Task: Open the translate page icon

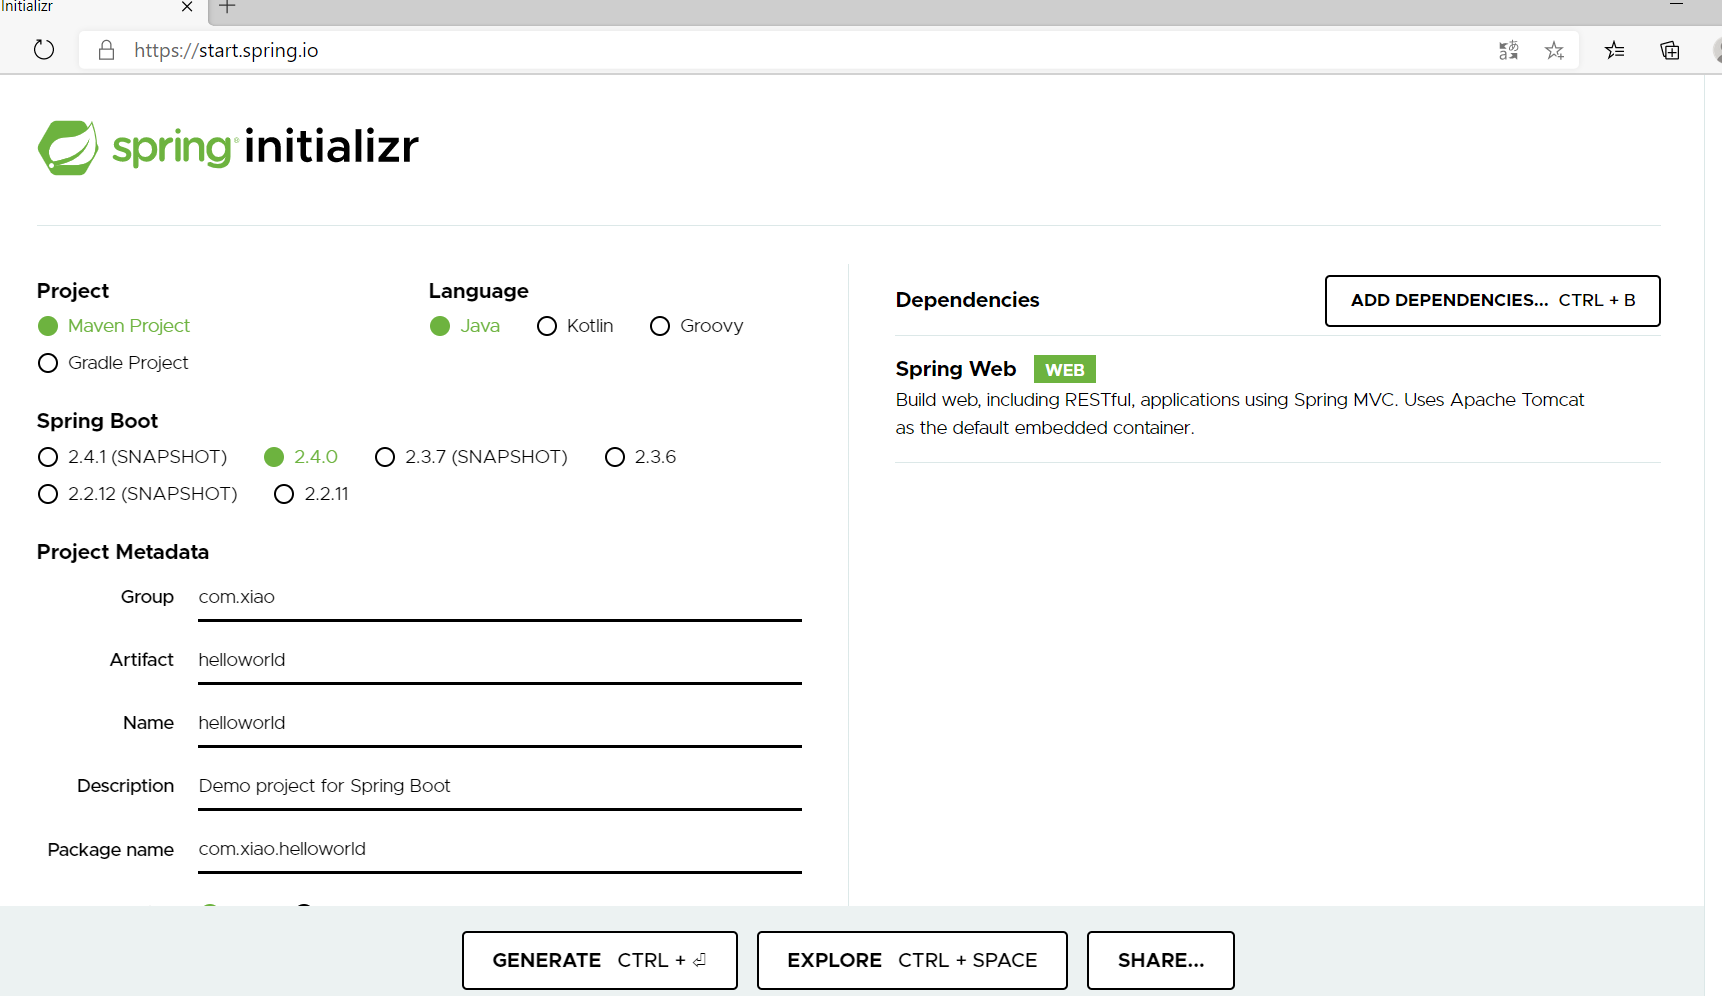Action: (1509, 50)
